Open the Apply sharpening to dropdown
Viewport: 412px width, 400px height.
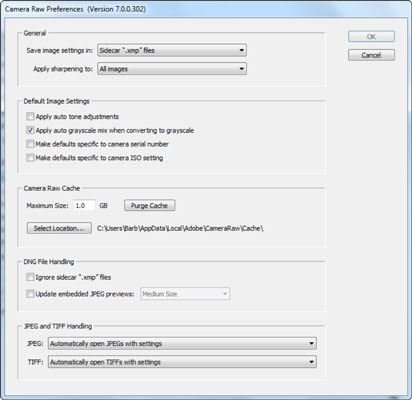tap(172, 69)
